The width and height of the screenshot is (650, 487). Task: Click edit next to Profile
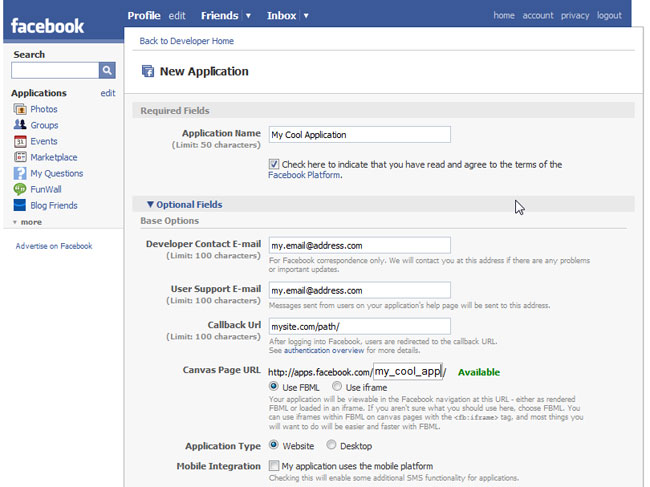click(x=177, y=16)
